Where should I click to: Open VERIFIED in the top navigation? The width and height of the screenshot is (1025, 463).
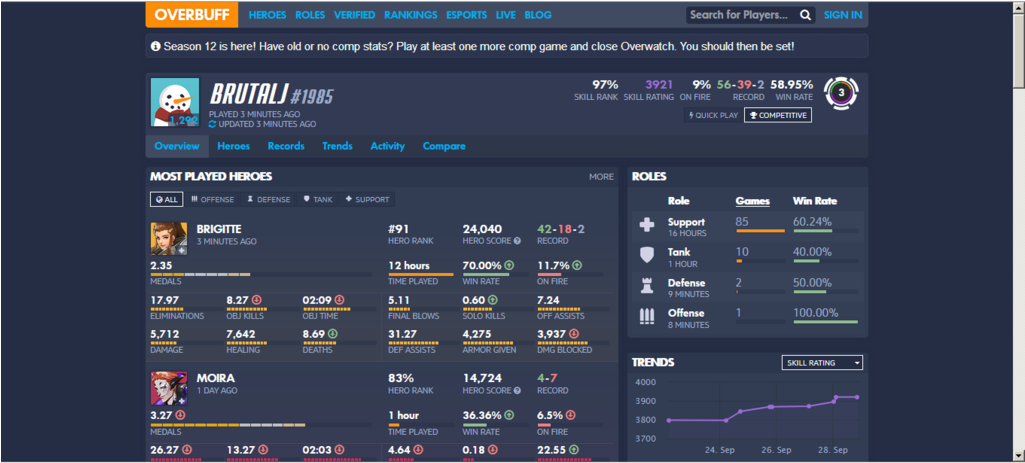point(354,15)
